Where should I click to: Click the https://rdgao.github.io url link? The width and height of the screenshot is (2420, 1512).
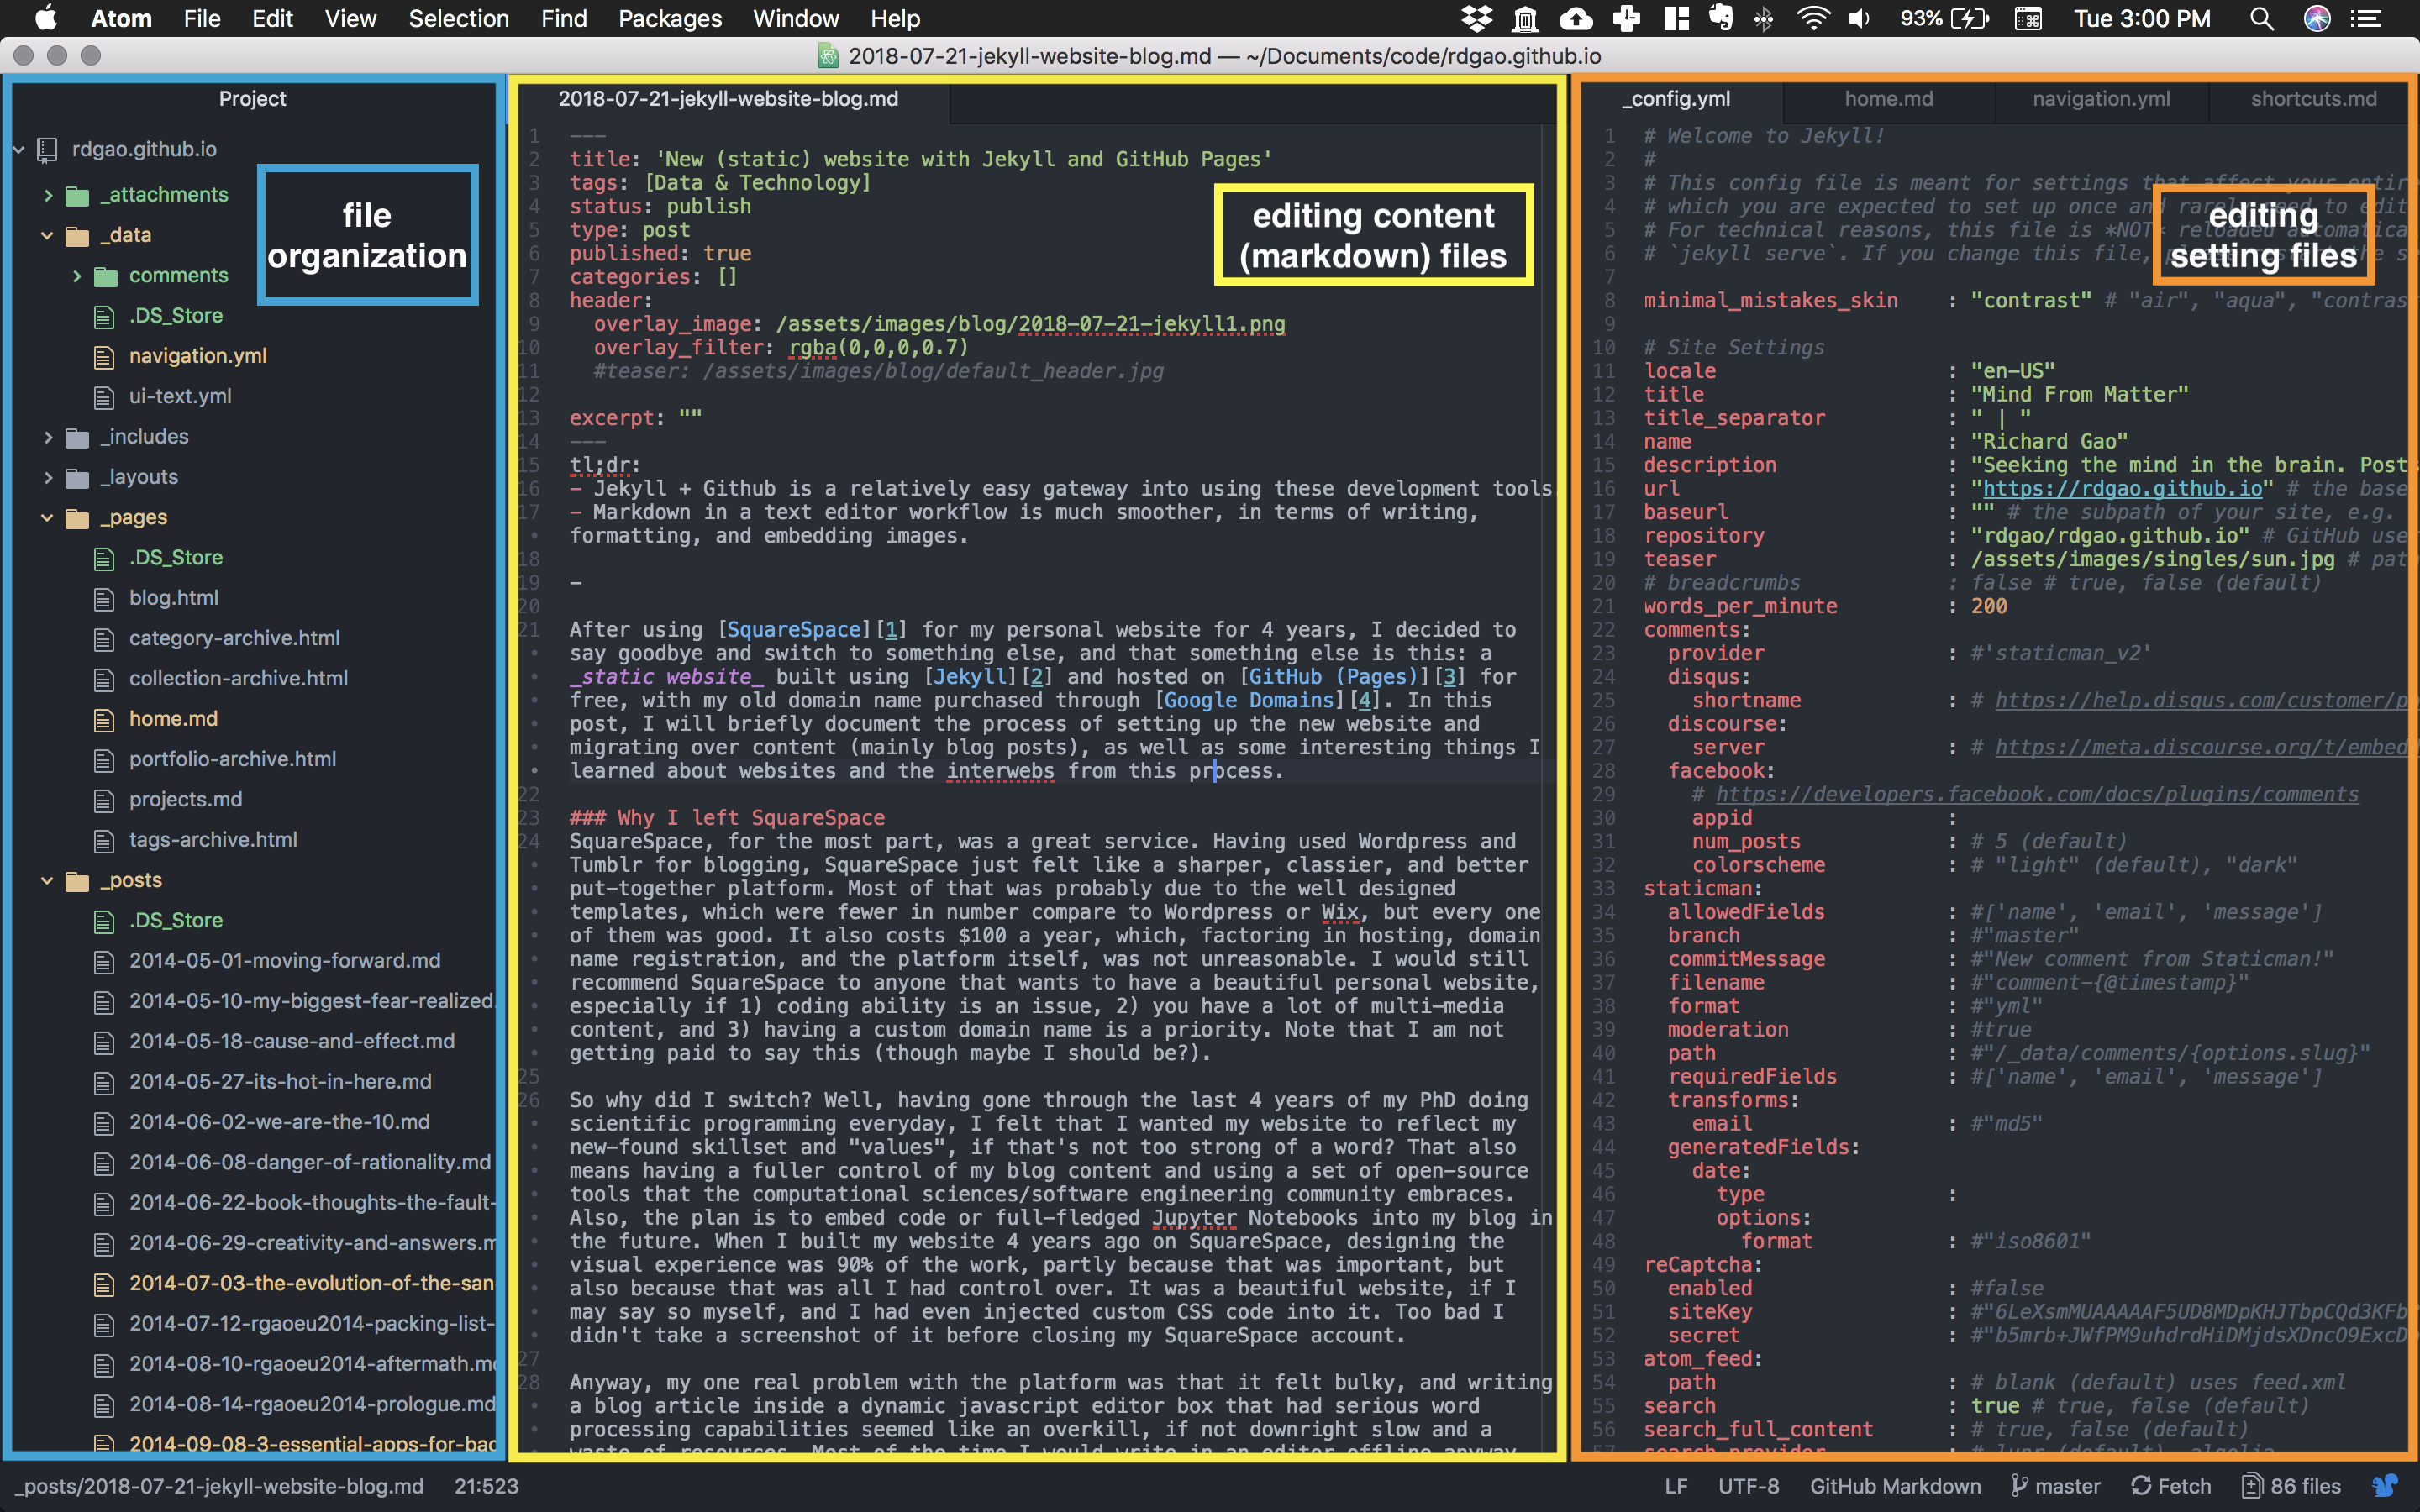click(2122, 489)
